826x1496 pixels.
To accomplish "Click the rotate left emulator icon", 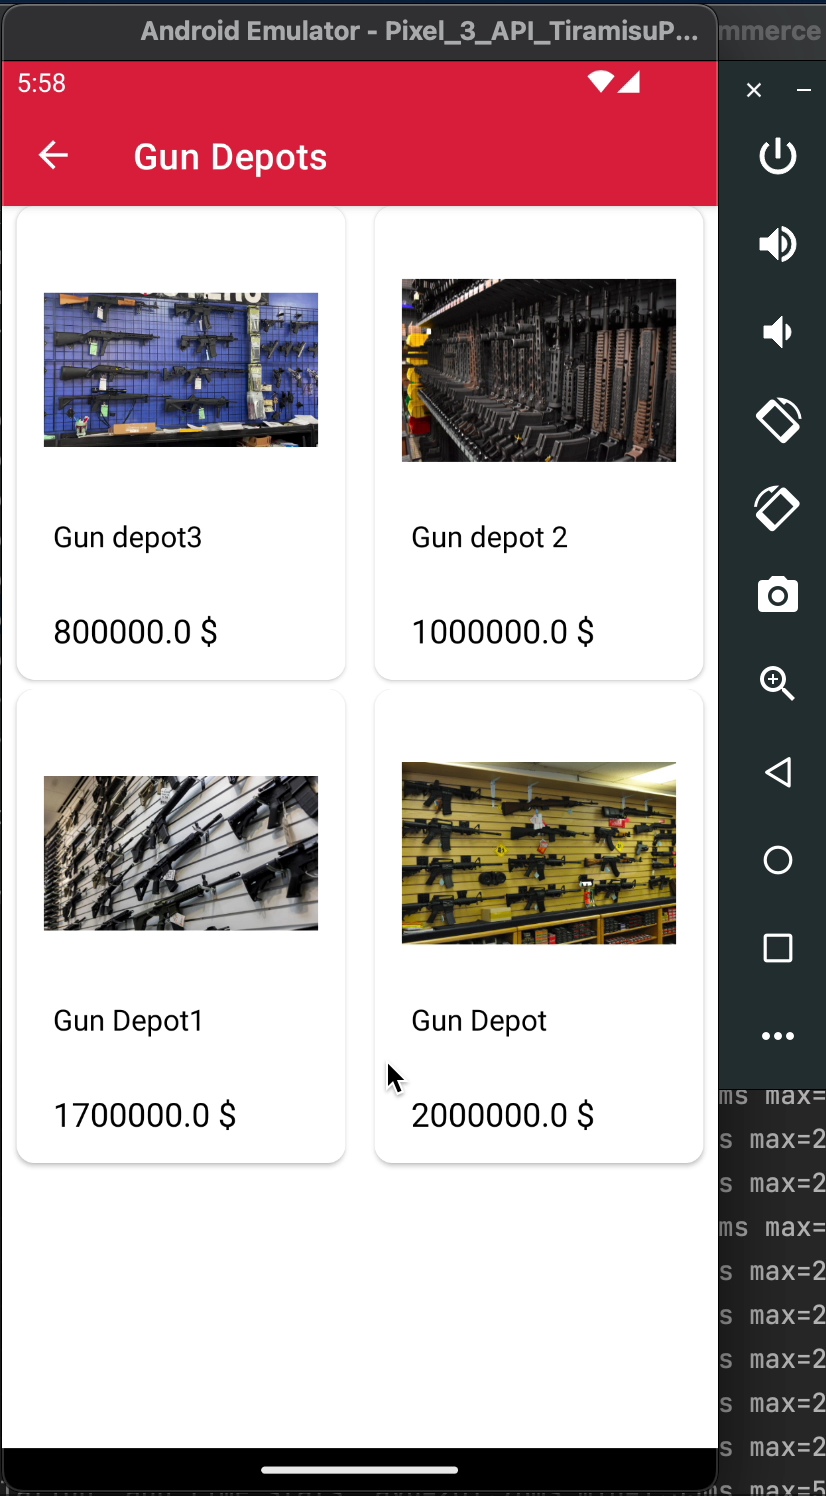I will [x=778, y=420].
